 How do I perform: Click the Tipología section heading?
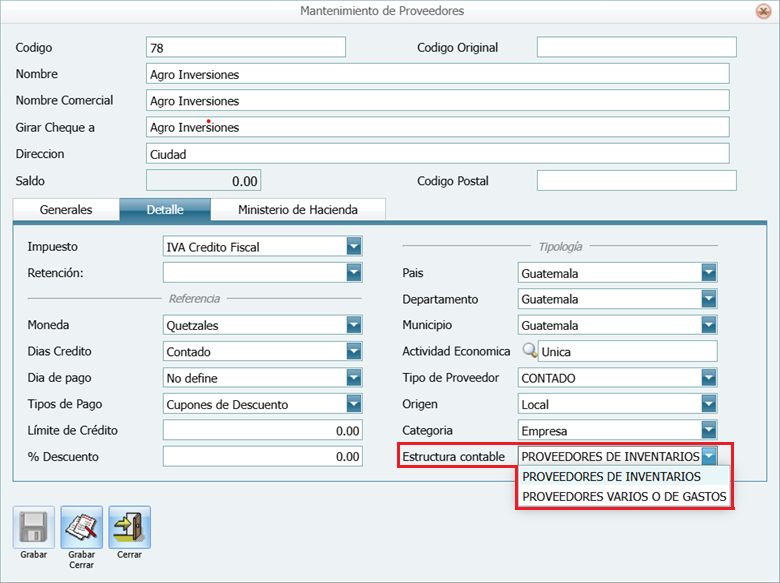coord(560,246)
